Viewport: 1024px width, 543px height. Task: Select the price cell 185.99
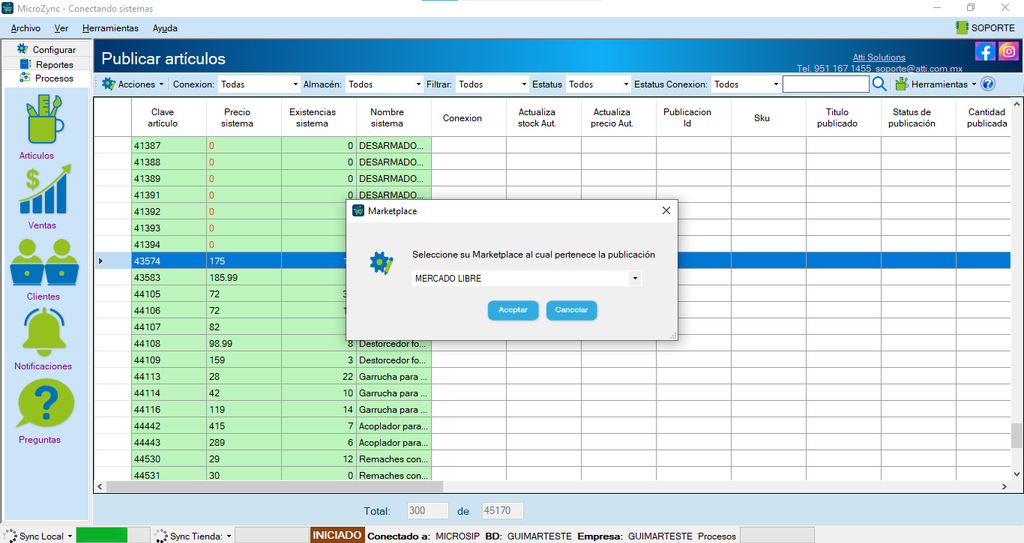point(244,277)
